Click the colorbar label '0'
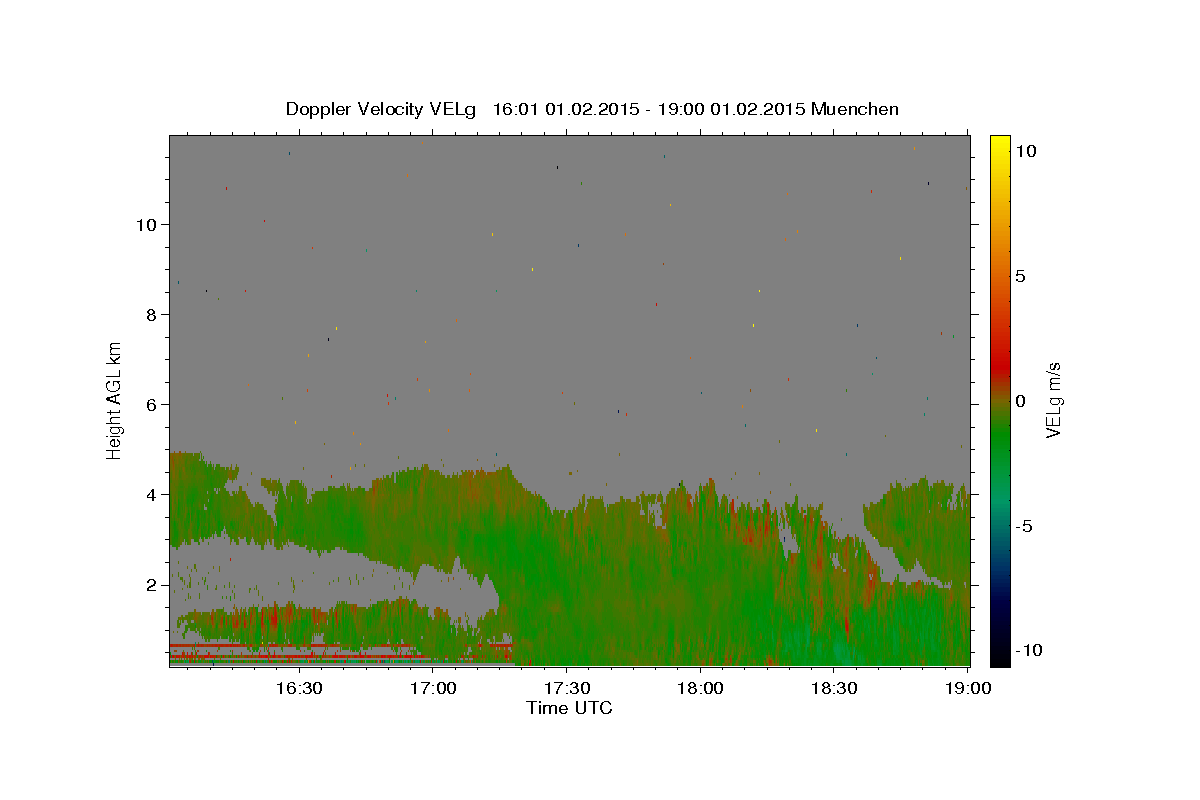This screenshot has height=800, width=1200. pyautogui.click(x=1020, y=401)
